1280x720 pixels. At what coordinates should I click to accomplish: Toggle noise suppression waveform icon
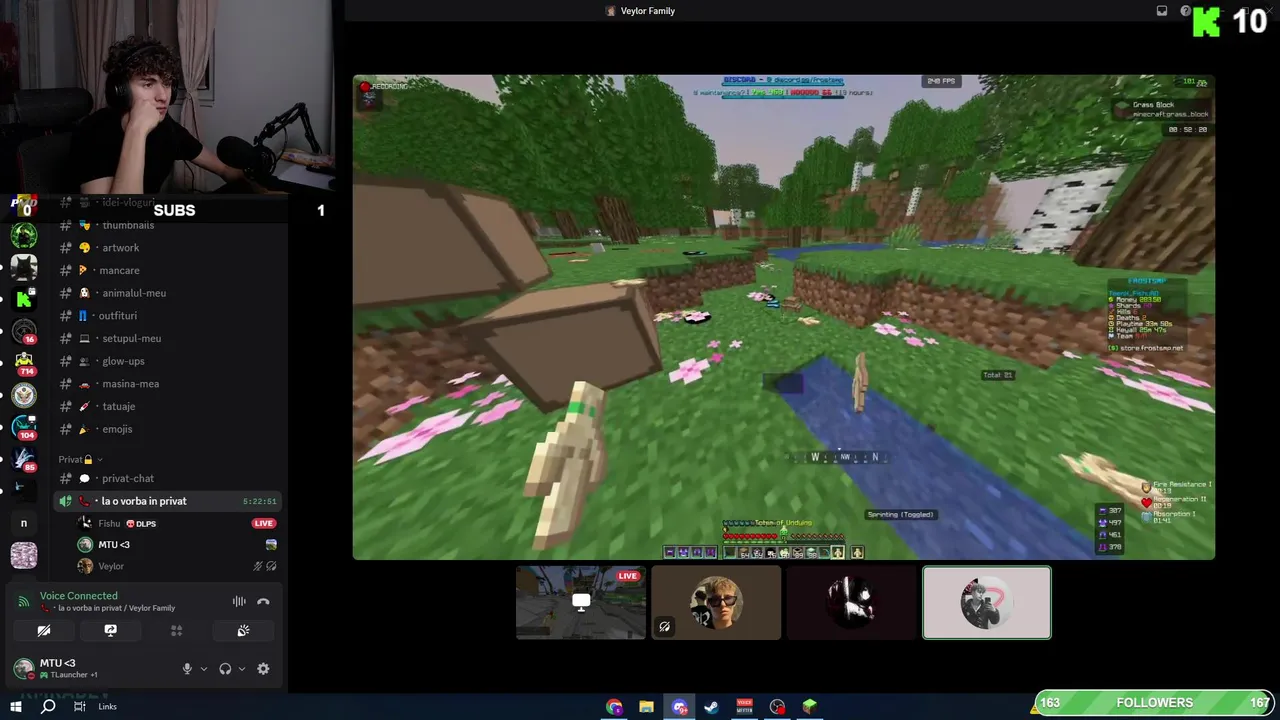pyautogui.click(x=239, y=602)
